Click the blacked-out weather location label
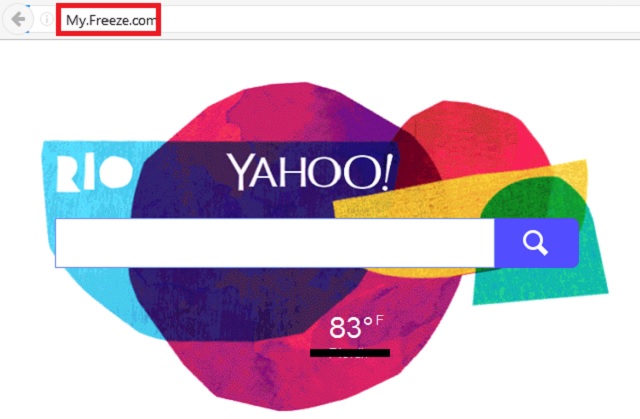The height and width of the screenshot is (419, 640). tap(350, 353)
